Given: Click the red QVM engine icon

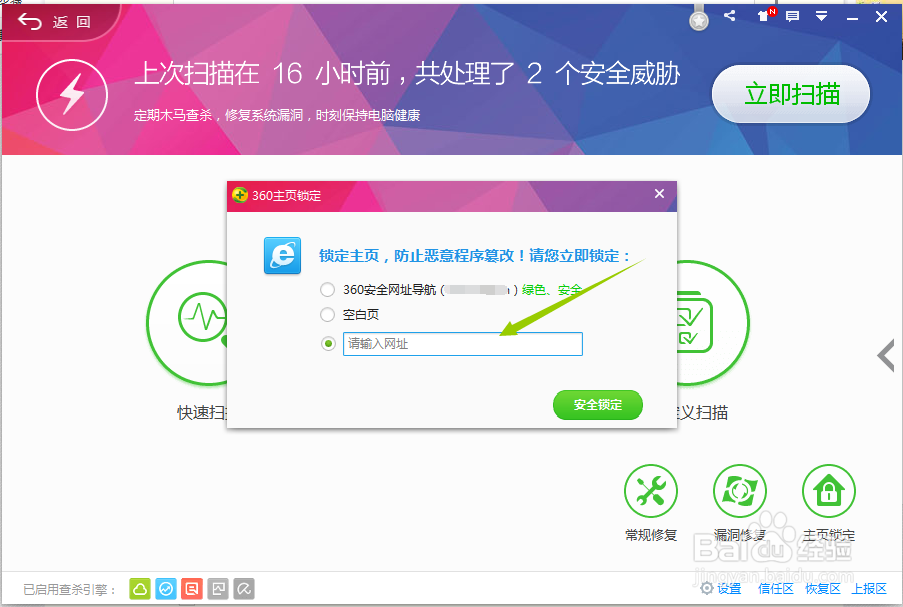Looking at the screenshot, I should point(192,589).
